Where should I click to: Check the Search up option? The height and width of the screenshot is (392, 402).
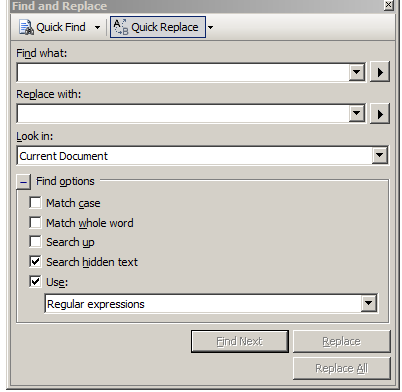(x=35, y=242)
